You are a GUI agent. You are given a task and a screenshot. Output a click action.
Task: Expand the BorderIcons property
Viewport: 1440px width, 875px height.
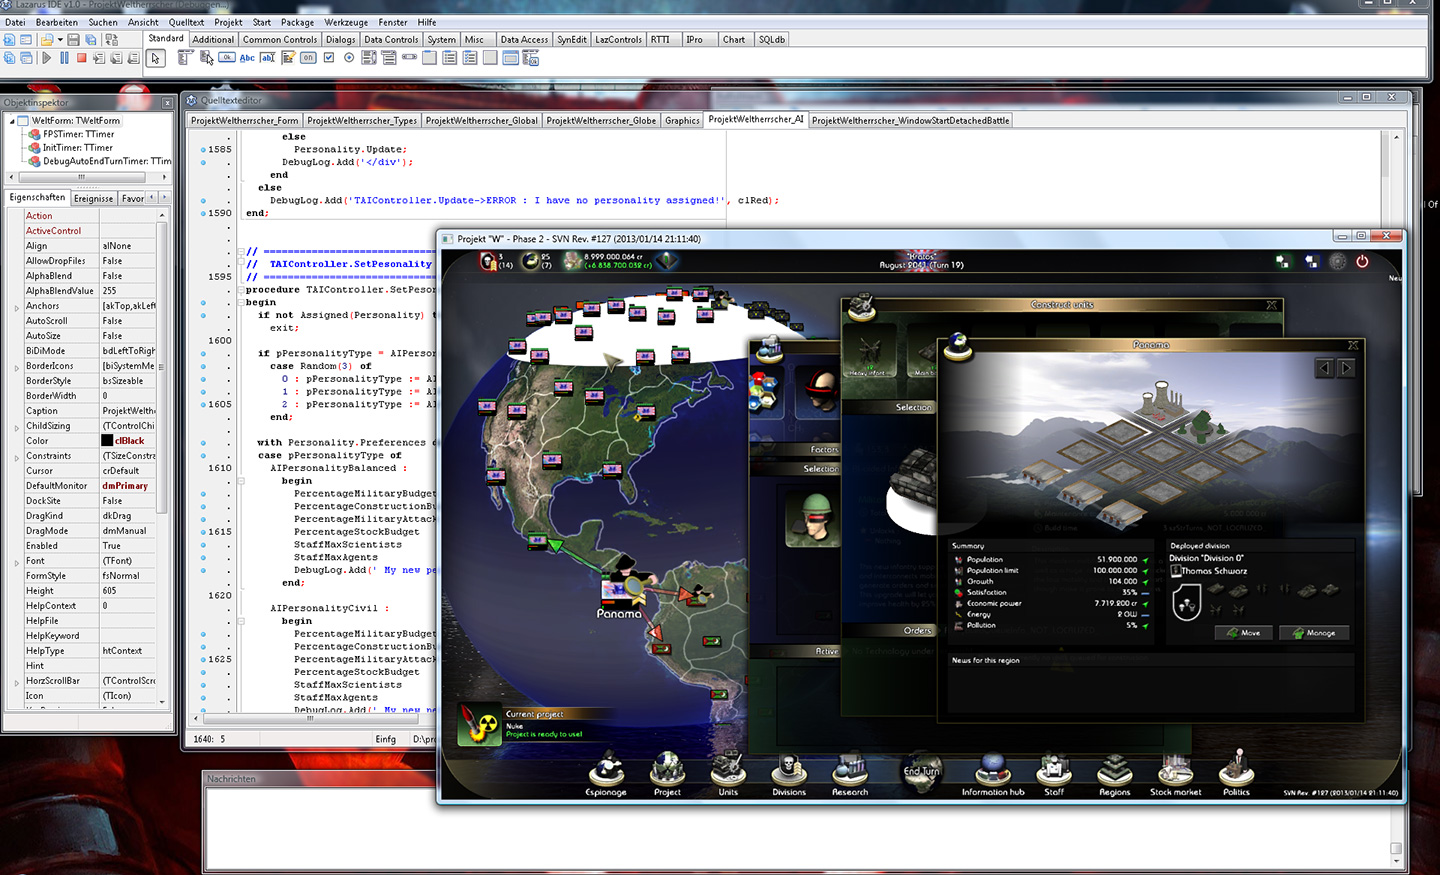coord(16,367)
